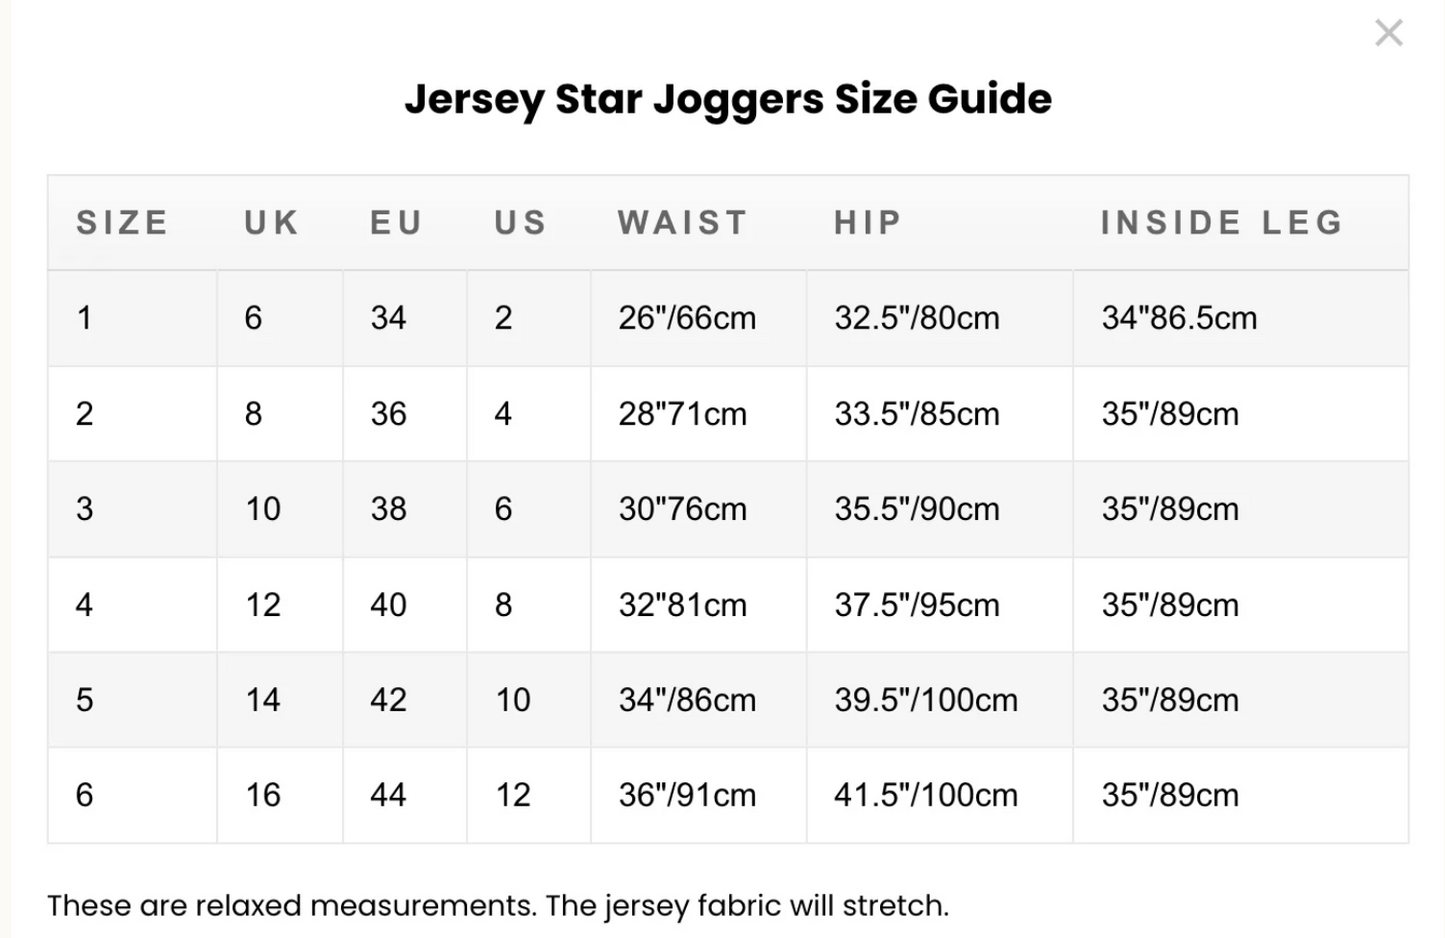Click the Jersey Star Joggers Size Guide title
This screenshot has width=1445, height=938.
click(x=729, y=99)
